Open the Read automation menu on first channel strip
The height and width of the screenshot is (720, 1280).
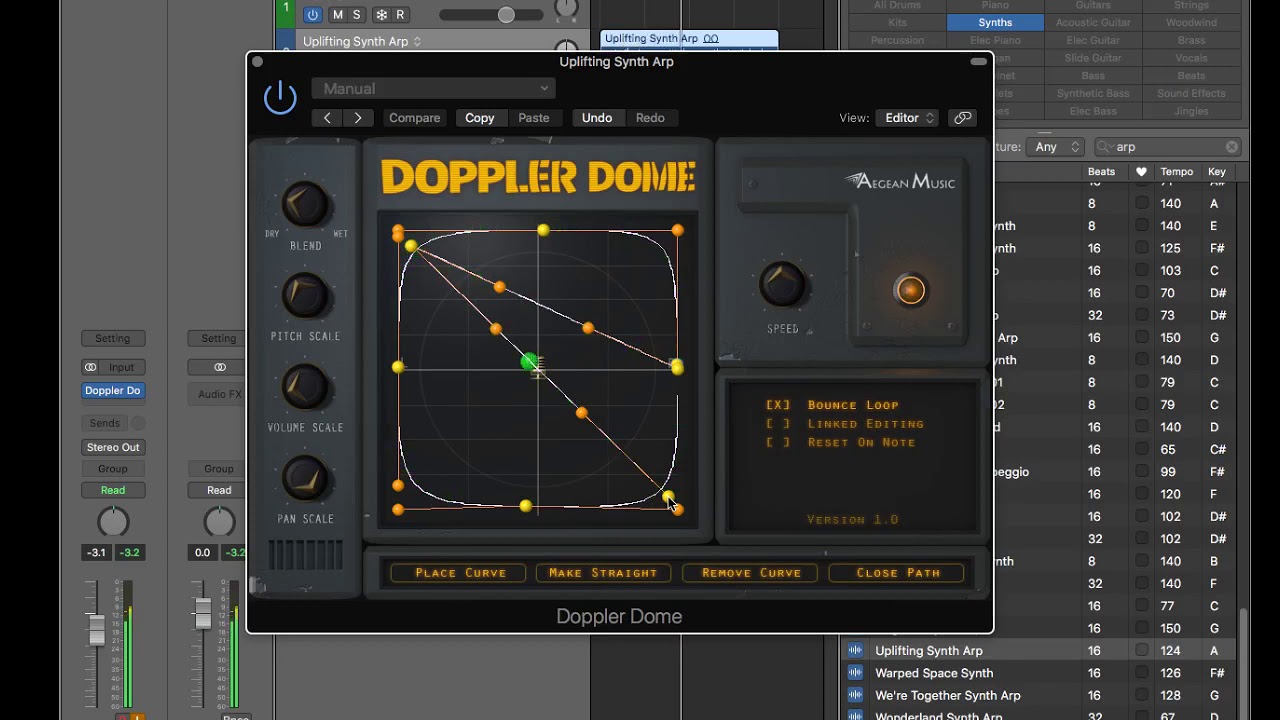(113, 490)
